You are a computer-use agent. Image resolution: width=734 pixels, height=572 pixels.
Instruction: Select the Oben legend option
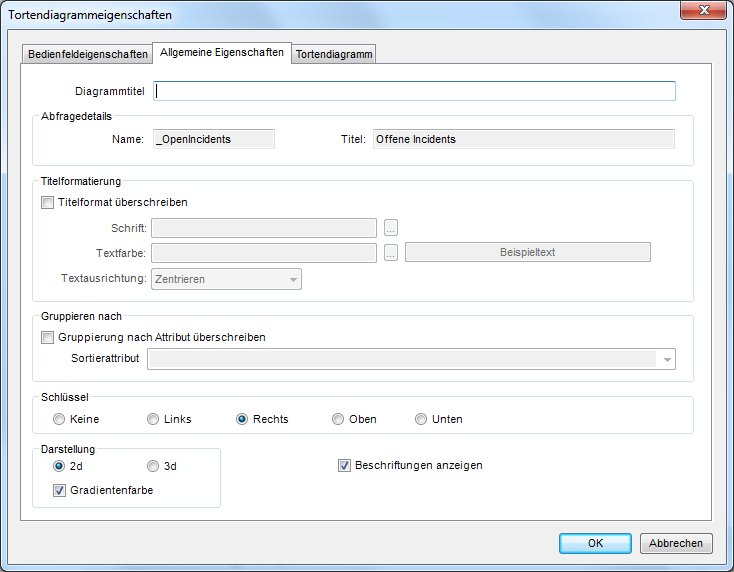(x=338, y=419)
